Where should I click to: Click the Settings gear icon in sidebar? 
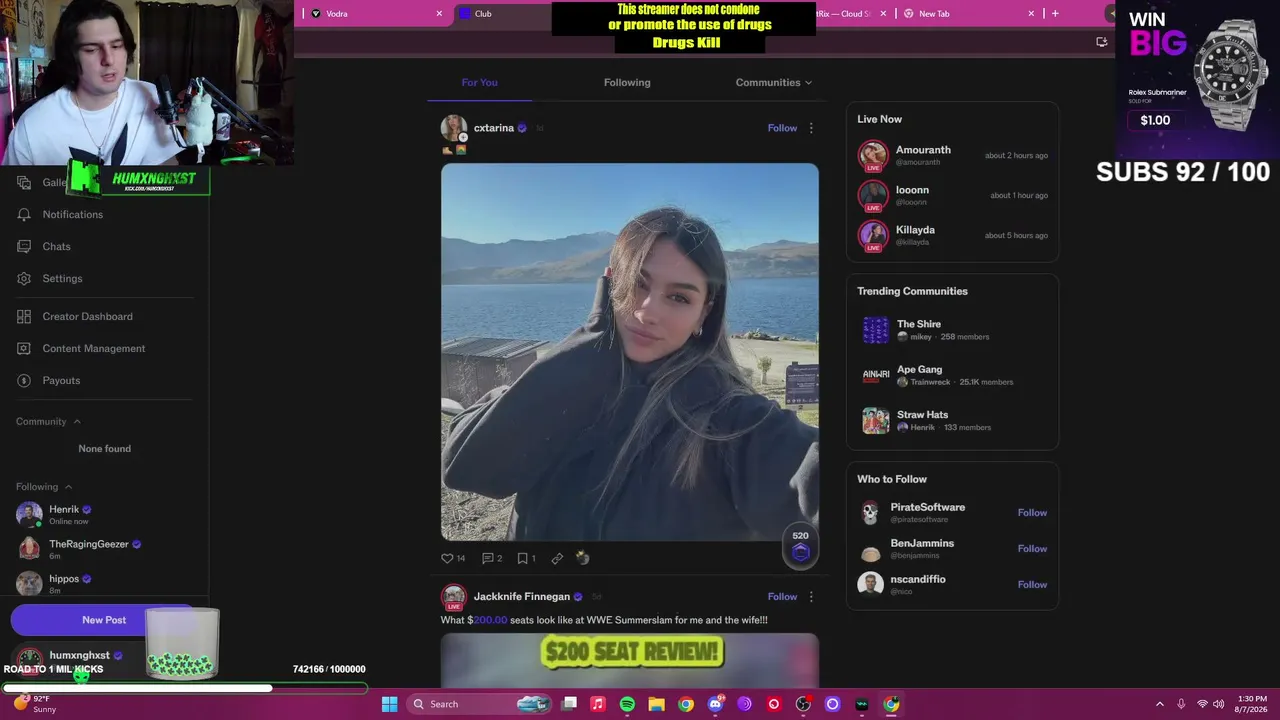[x=24, y=278]
